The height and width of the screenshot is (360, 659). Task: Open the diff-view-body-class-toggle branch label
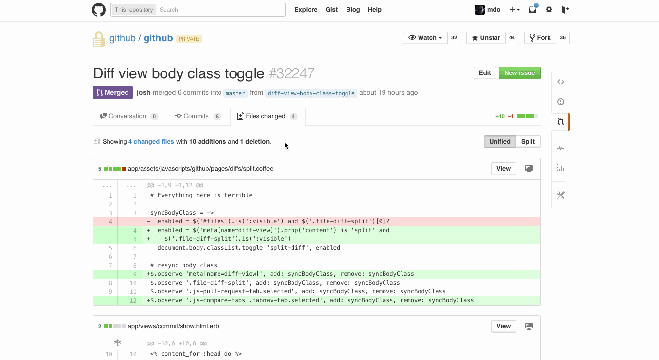(311, 93)
